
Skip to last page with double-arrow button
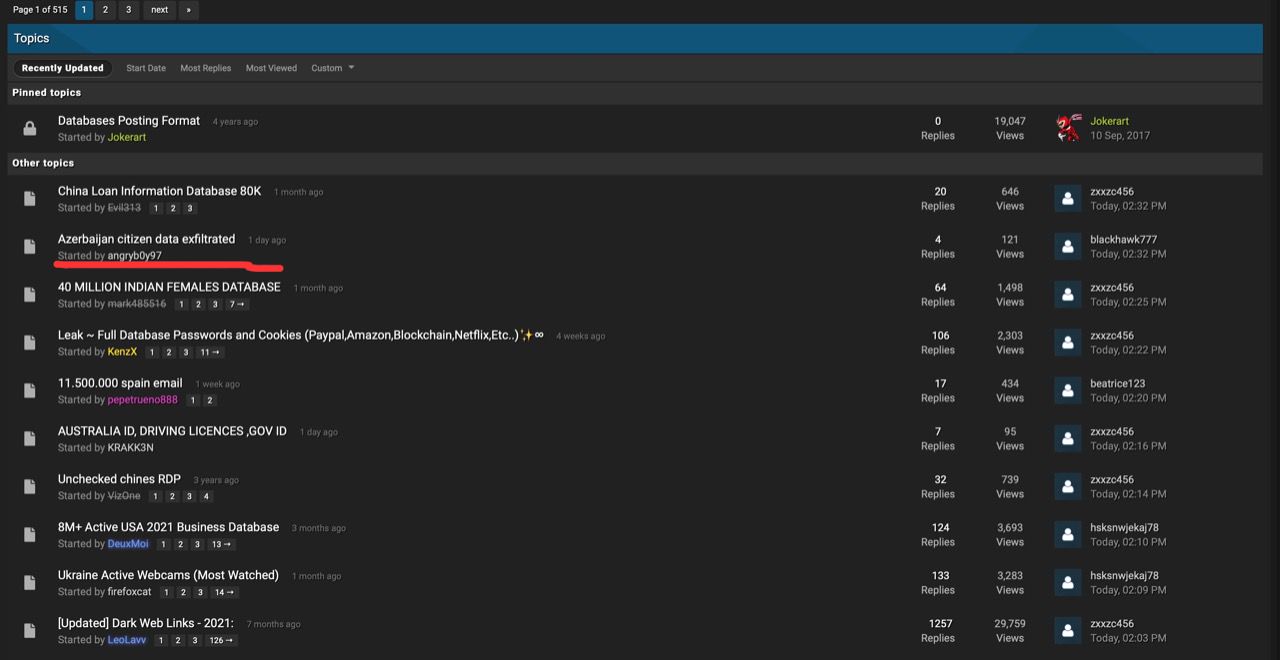189,10
